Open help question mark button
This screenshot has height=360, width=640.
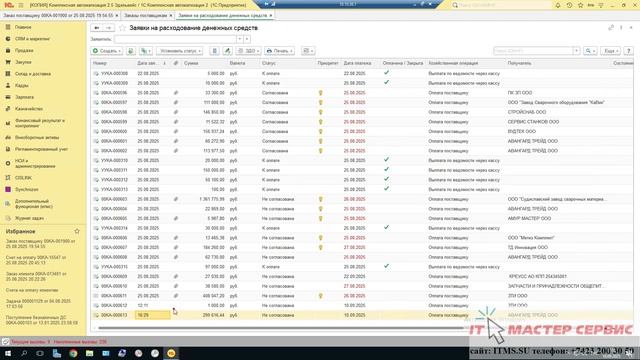click(x=629, y=51)
